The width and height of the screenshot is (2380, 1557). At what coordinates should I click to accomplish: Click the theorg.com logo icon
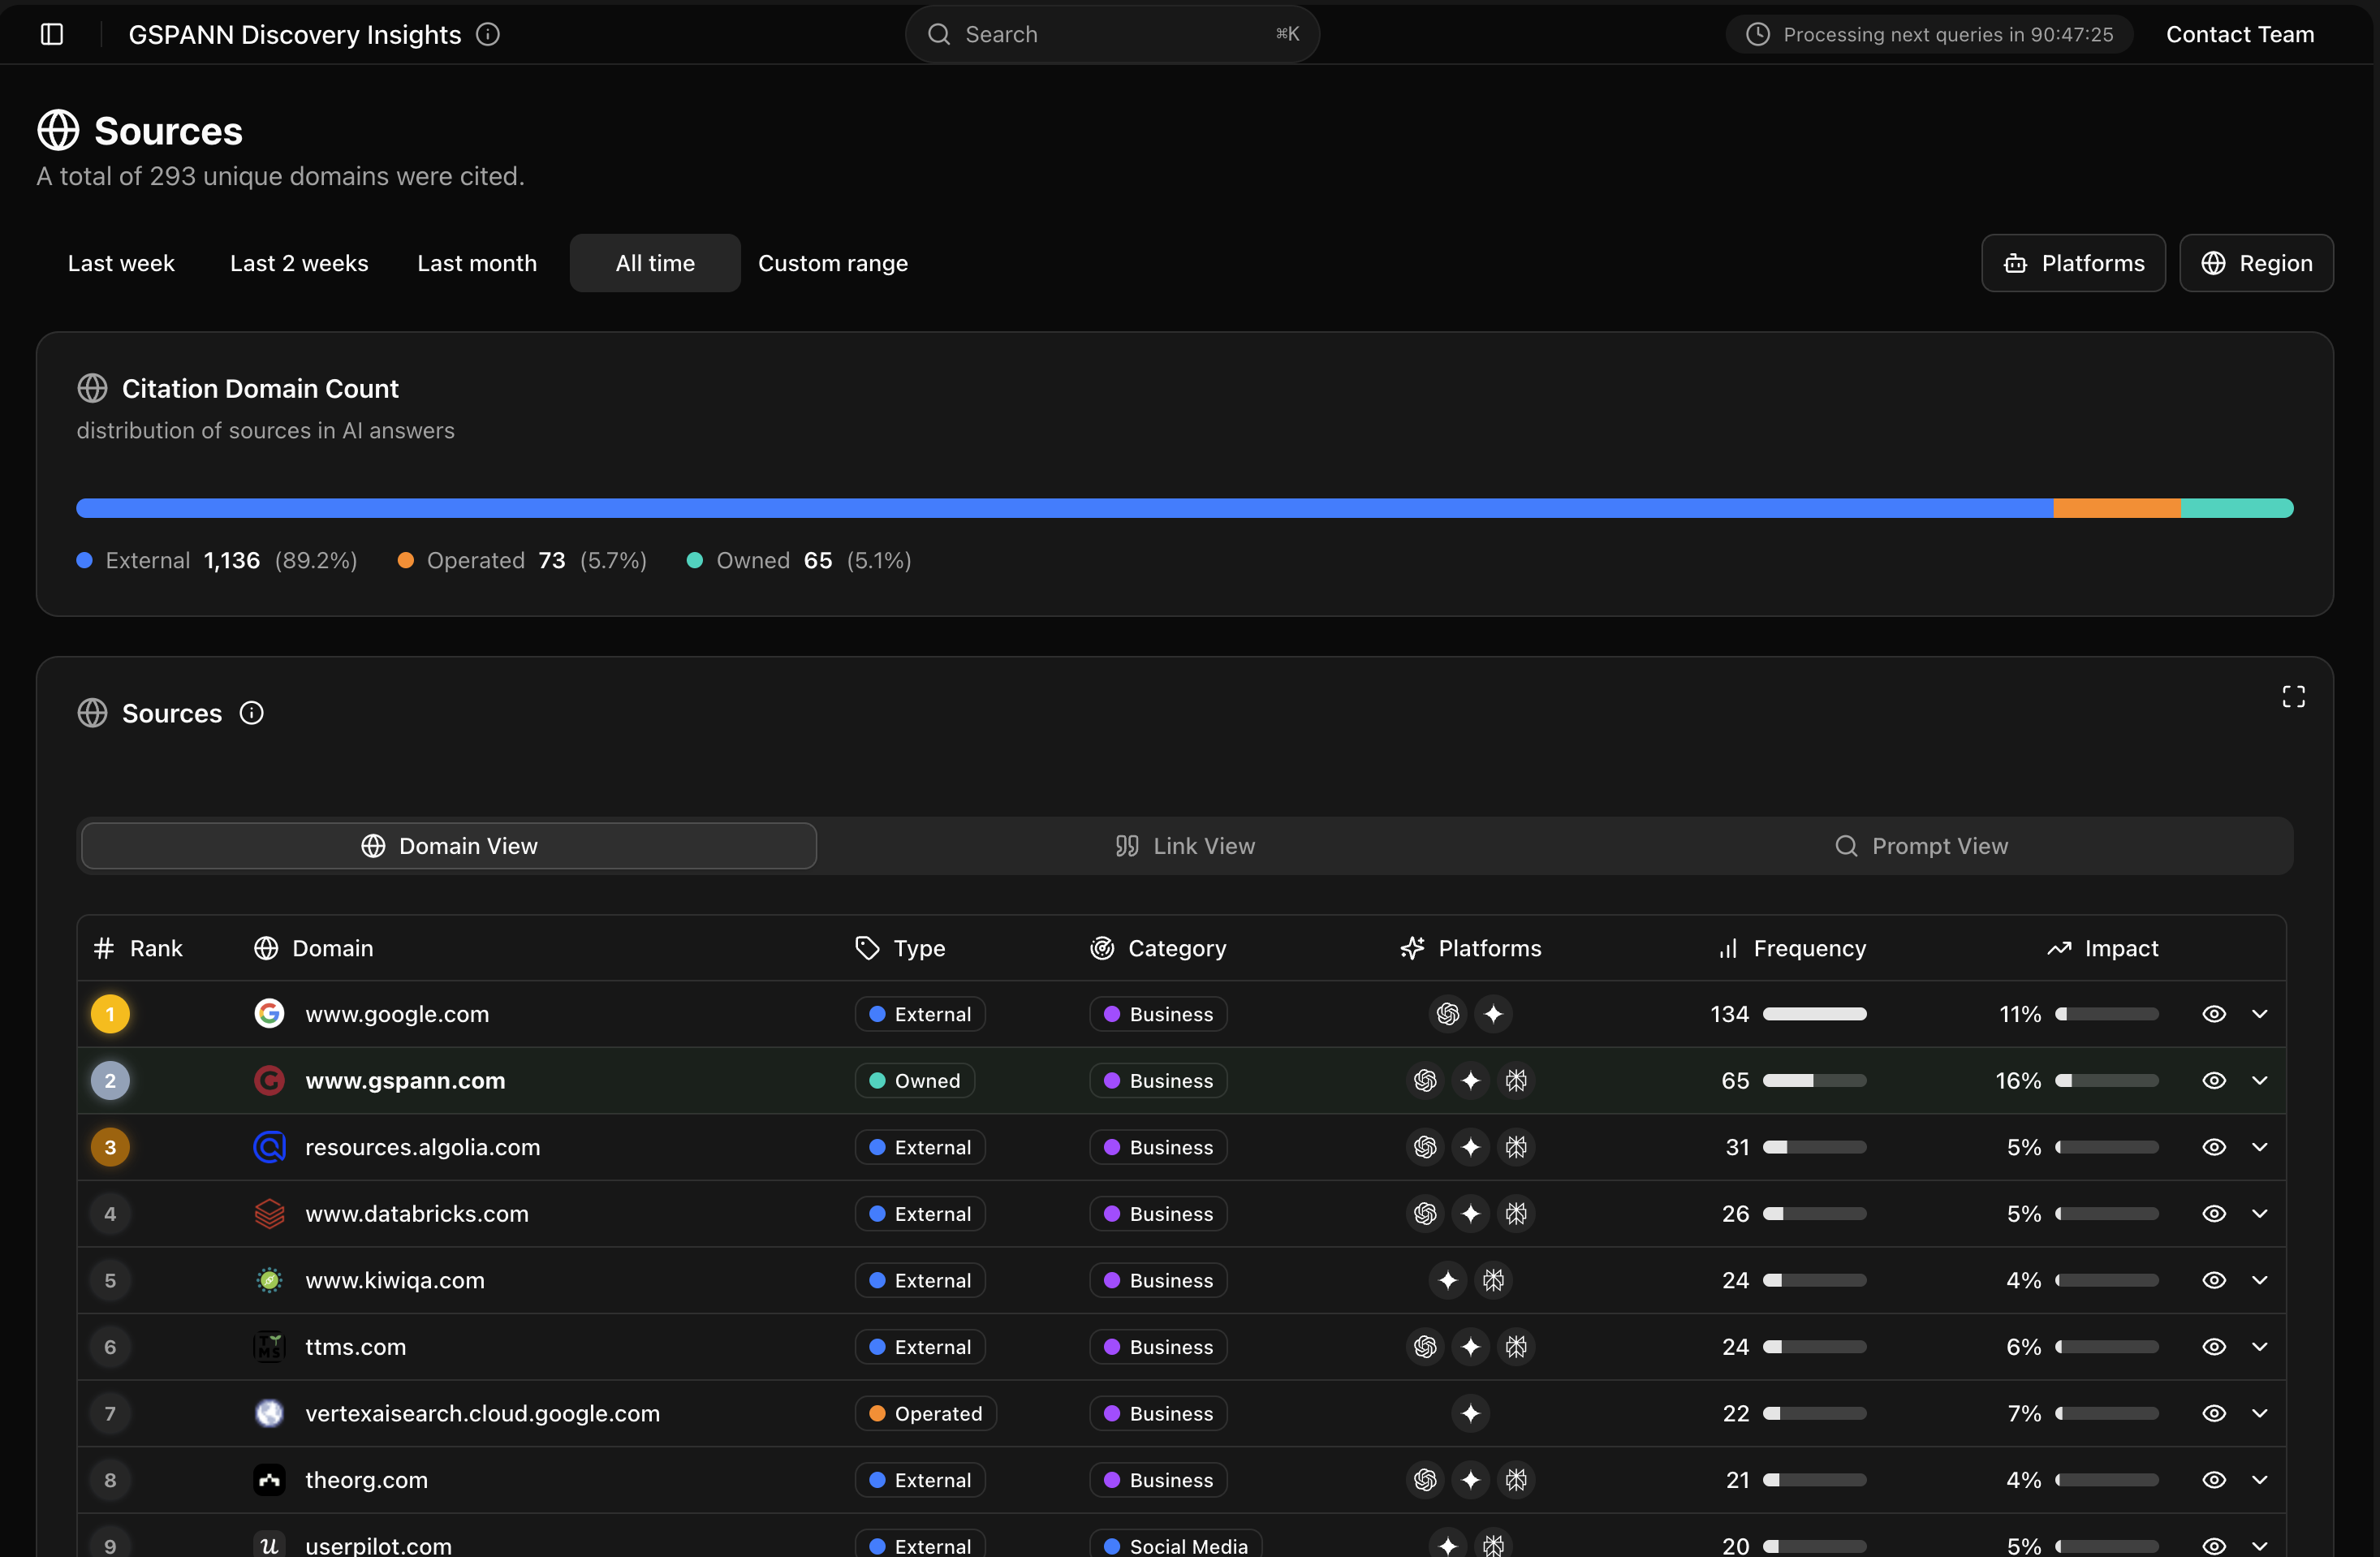pos(269,1480)
